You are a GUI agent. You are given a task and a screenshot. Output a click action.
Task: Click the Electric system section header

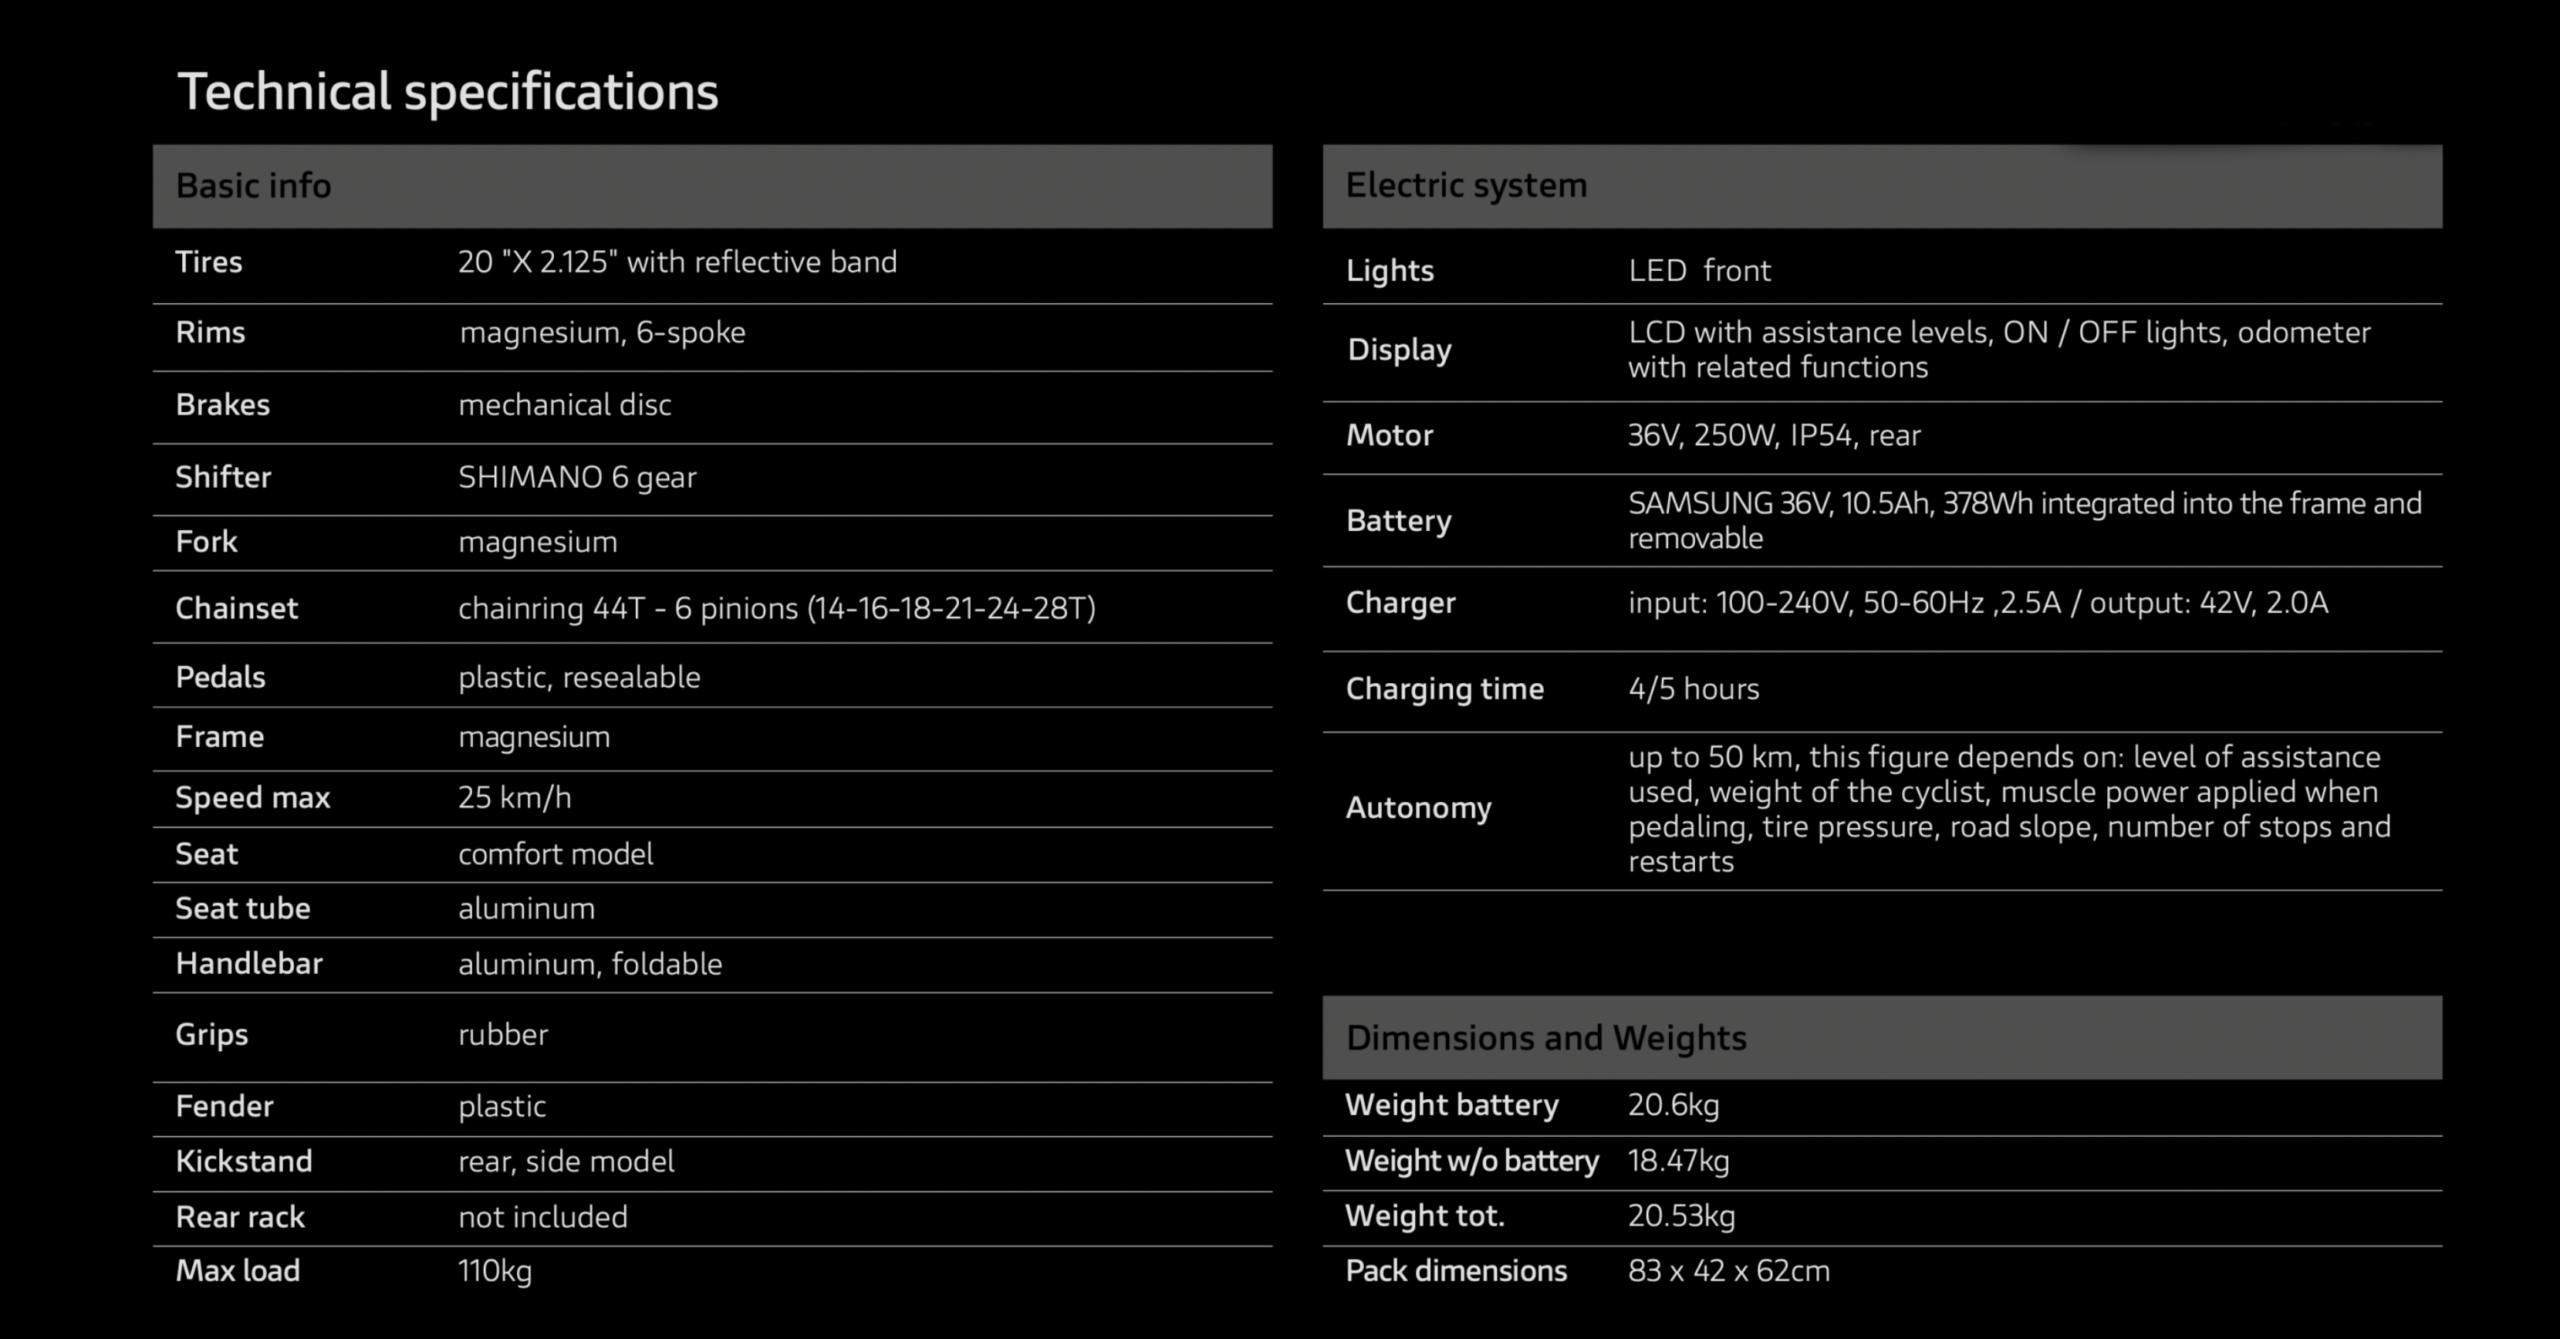point(1466,185)
